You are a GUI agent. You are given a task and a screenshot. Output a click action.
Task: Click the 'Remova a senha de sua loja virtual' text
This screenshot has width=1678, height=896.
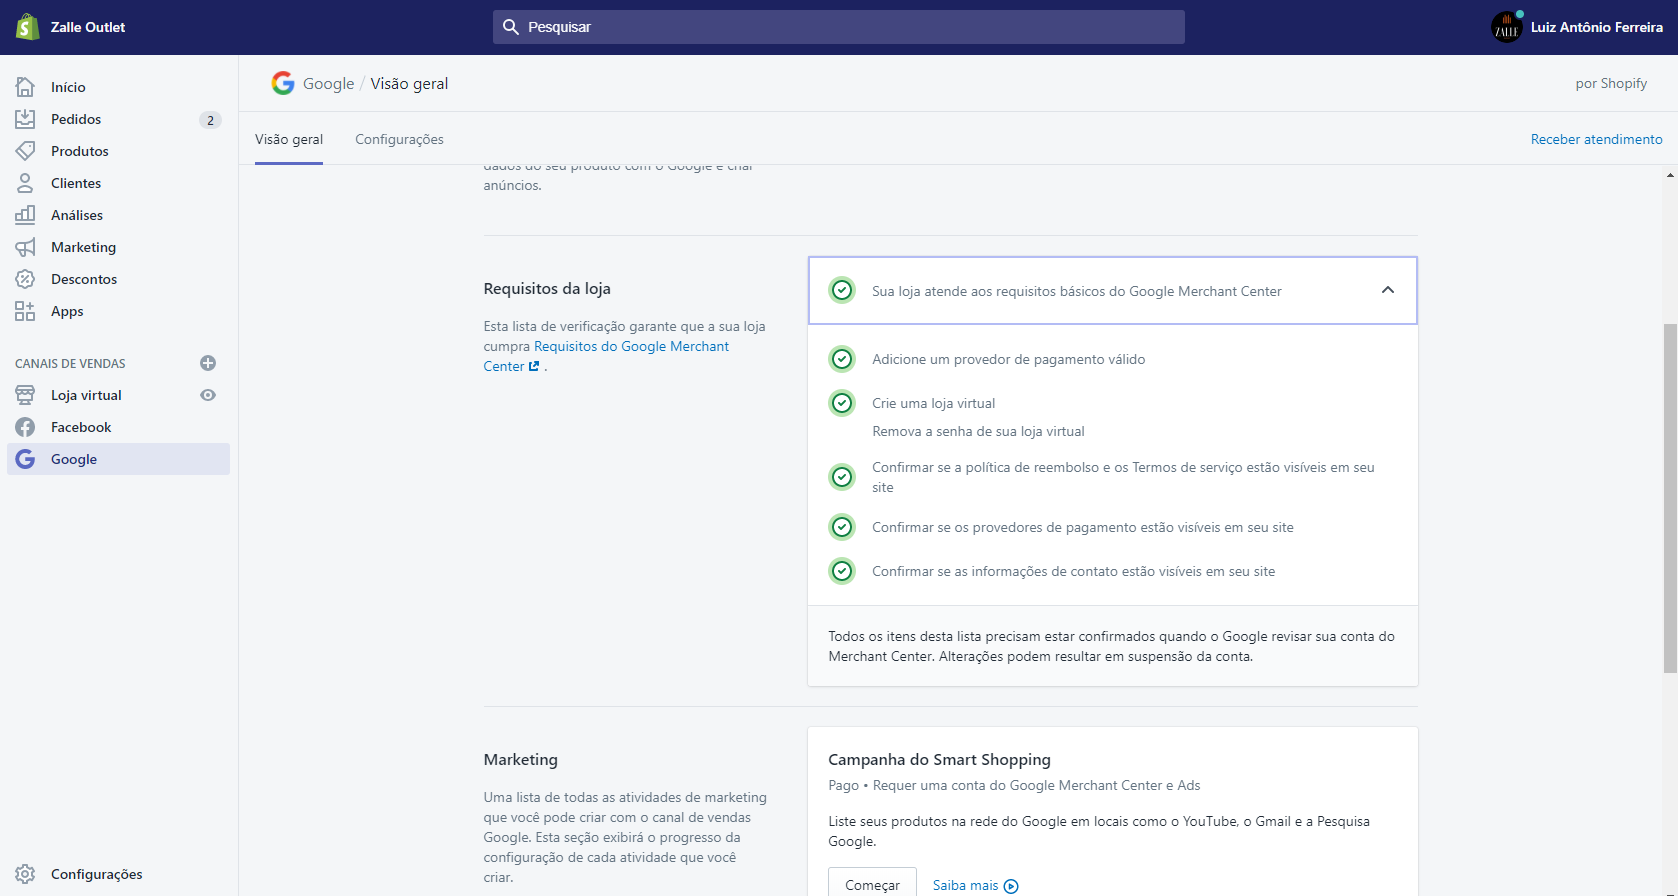pos(978,431)
